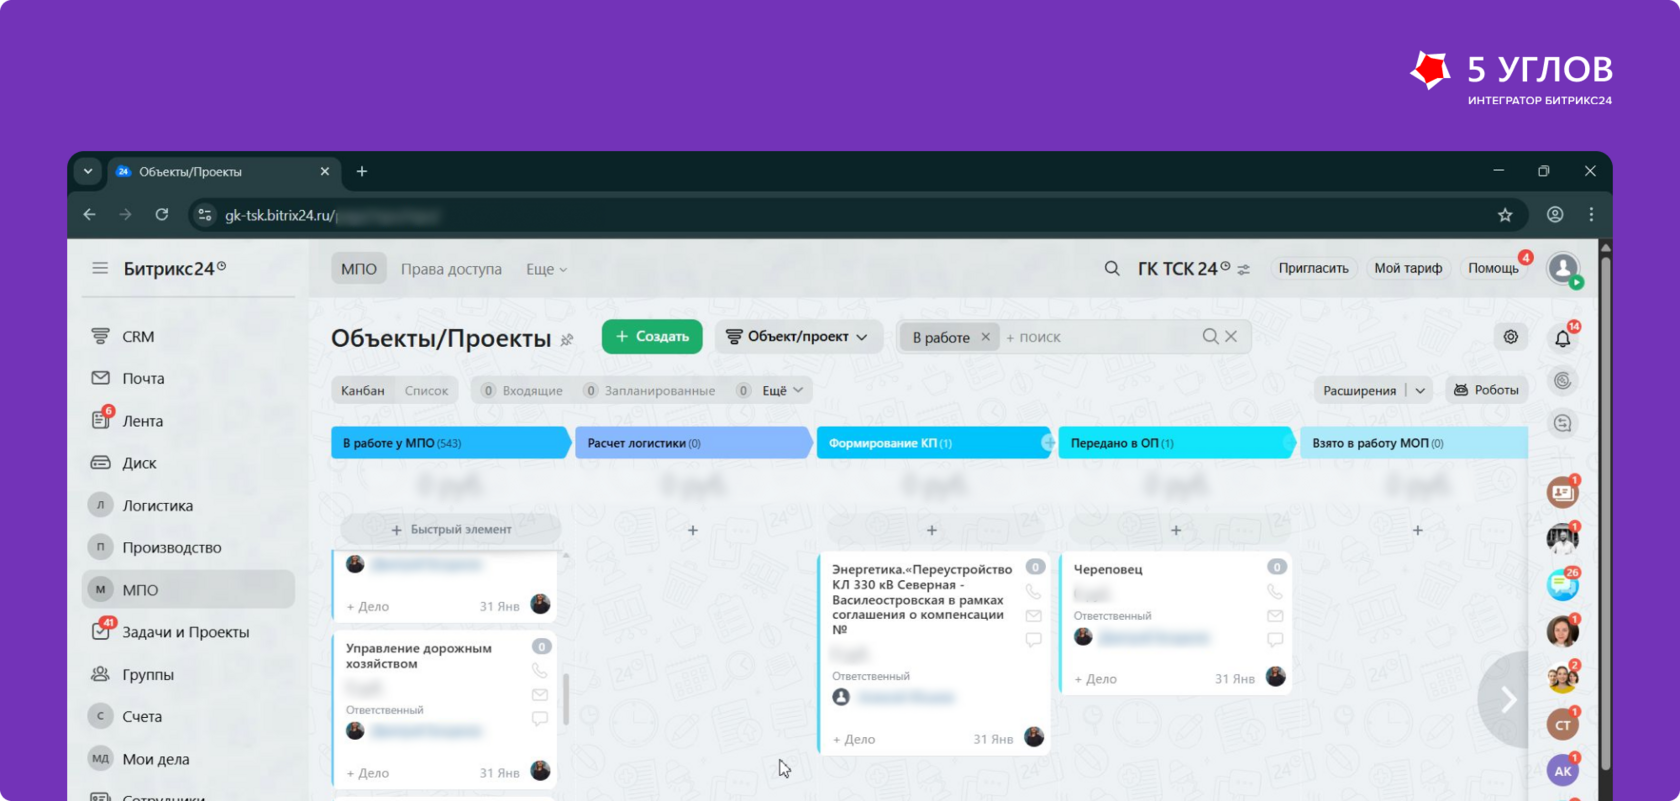Open Задачи и Проекты section
The image size is (1680, 801).
185,632
